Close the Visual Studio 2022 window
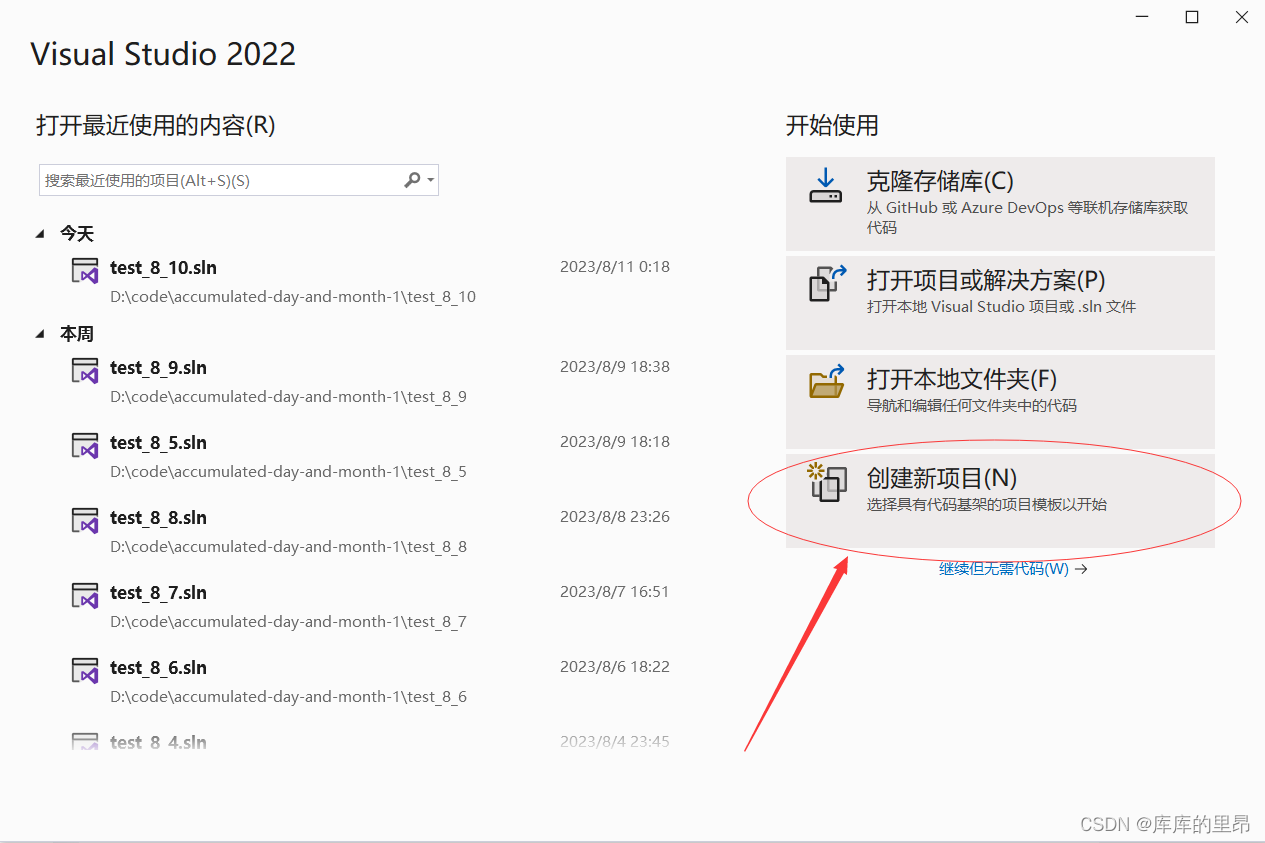This screenshot has width=1265, height=843. pyautogui.click(x=1240, y=17)
